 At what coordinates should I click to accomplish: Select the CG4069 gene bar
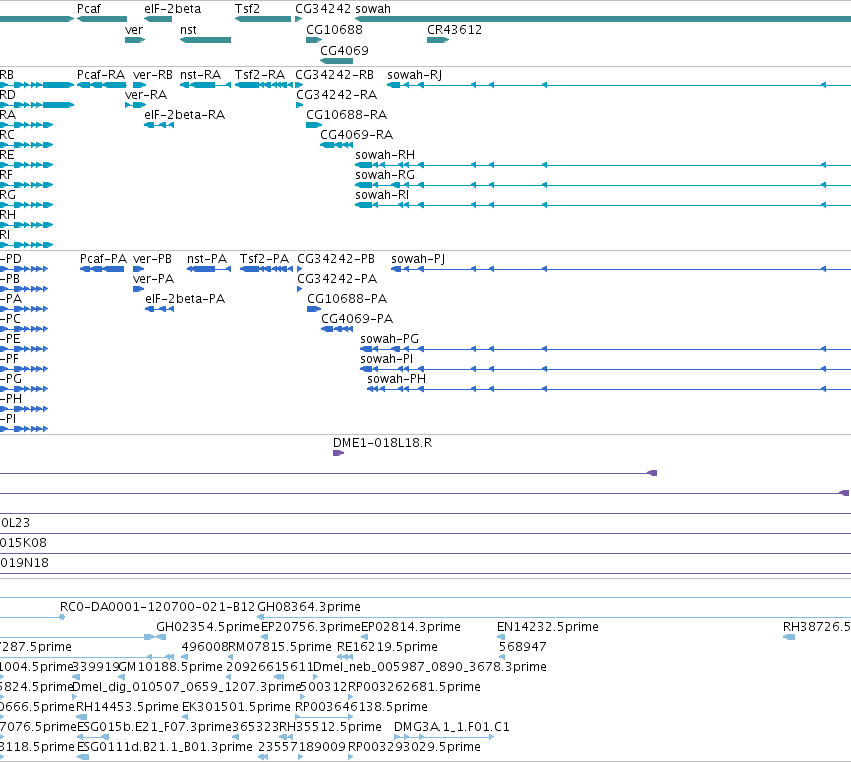[x=336, y=60]
